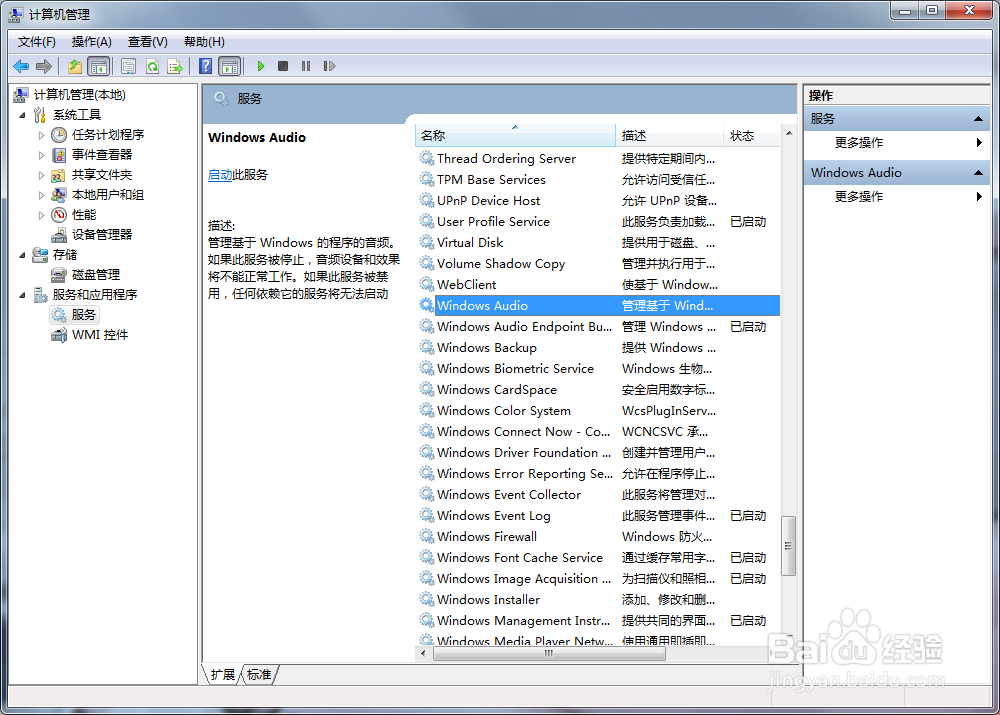Switch to the 扩展 tab

223,675
